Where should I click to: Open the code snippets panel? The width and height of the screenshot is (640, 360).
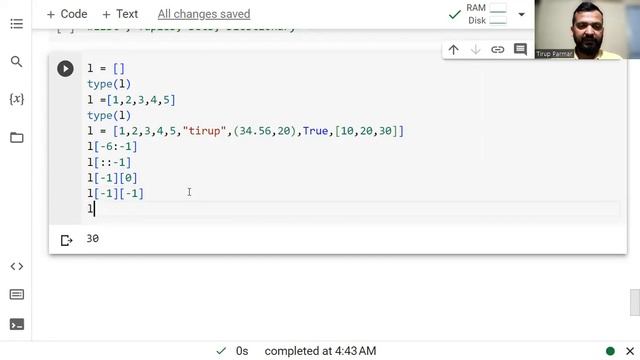point(16,267)
